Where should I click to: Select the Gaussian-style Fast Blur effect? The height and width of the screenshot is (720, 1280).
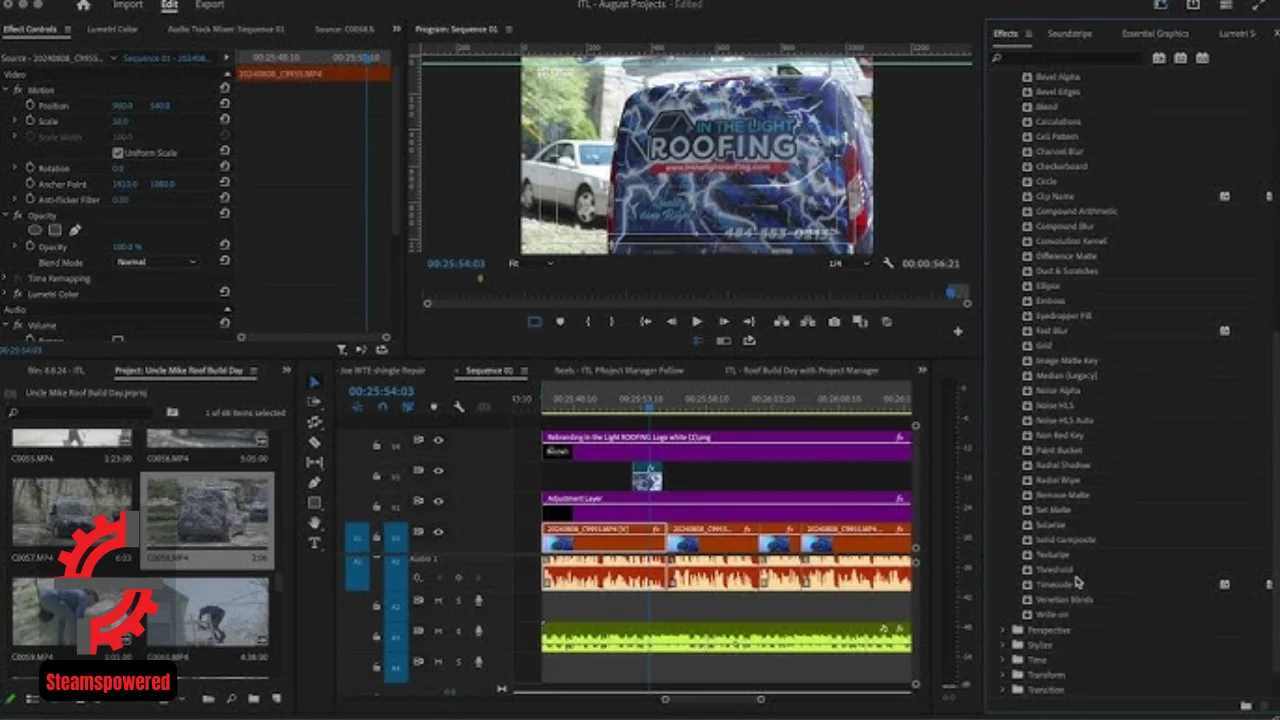point(1052,330)
